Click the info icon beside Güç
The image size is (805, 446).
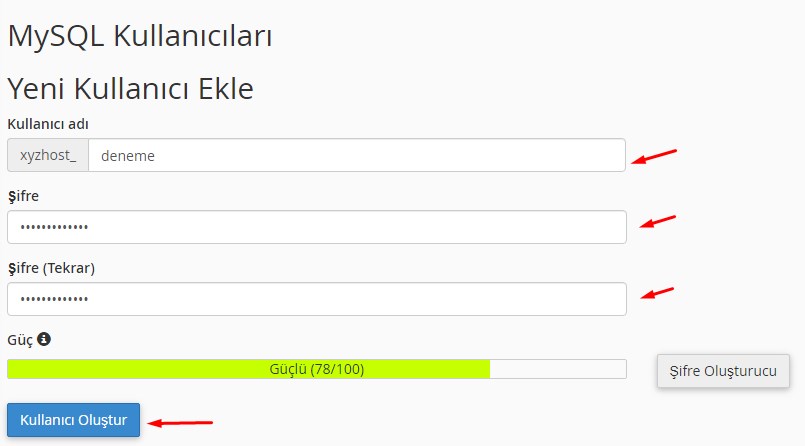pyautogui.click(x=44, y=339)
